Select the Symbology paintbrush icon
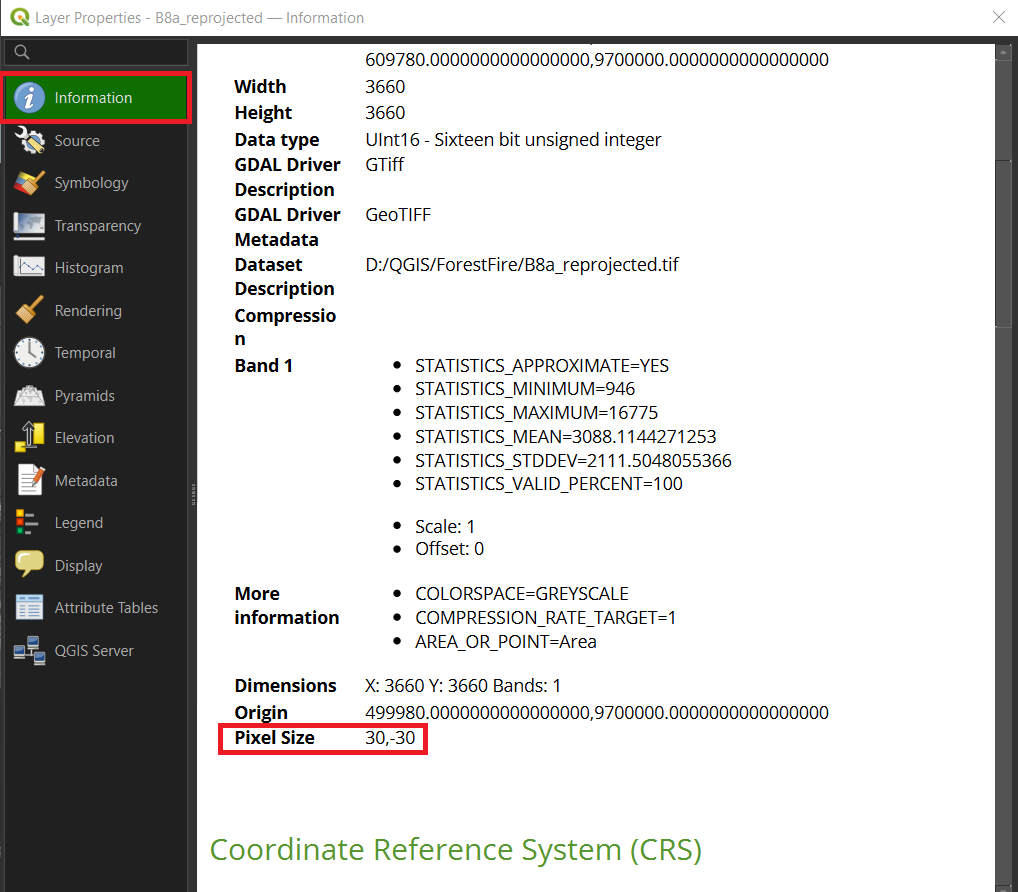Screen dimensions: 1018x892 pyautogui.click(x=30, y=183)
